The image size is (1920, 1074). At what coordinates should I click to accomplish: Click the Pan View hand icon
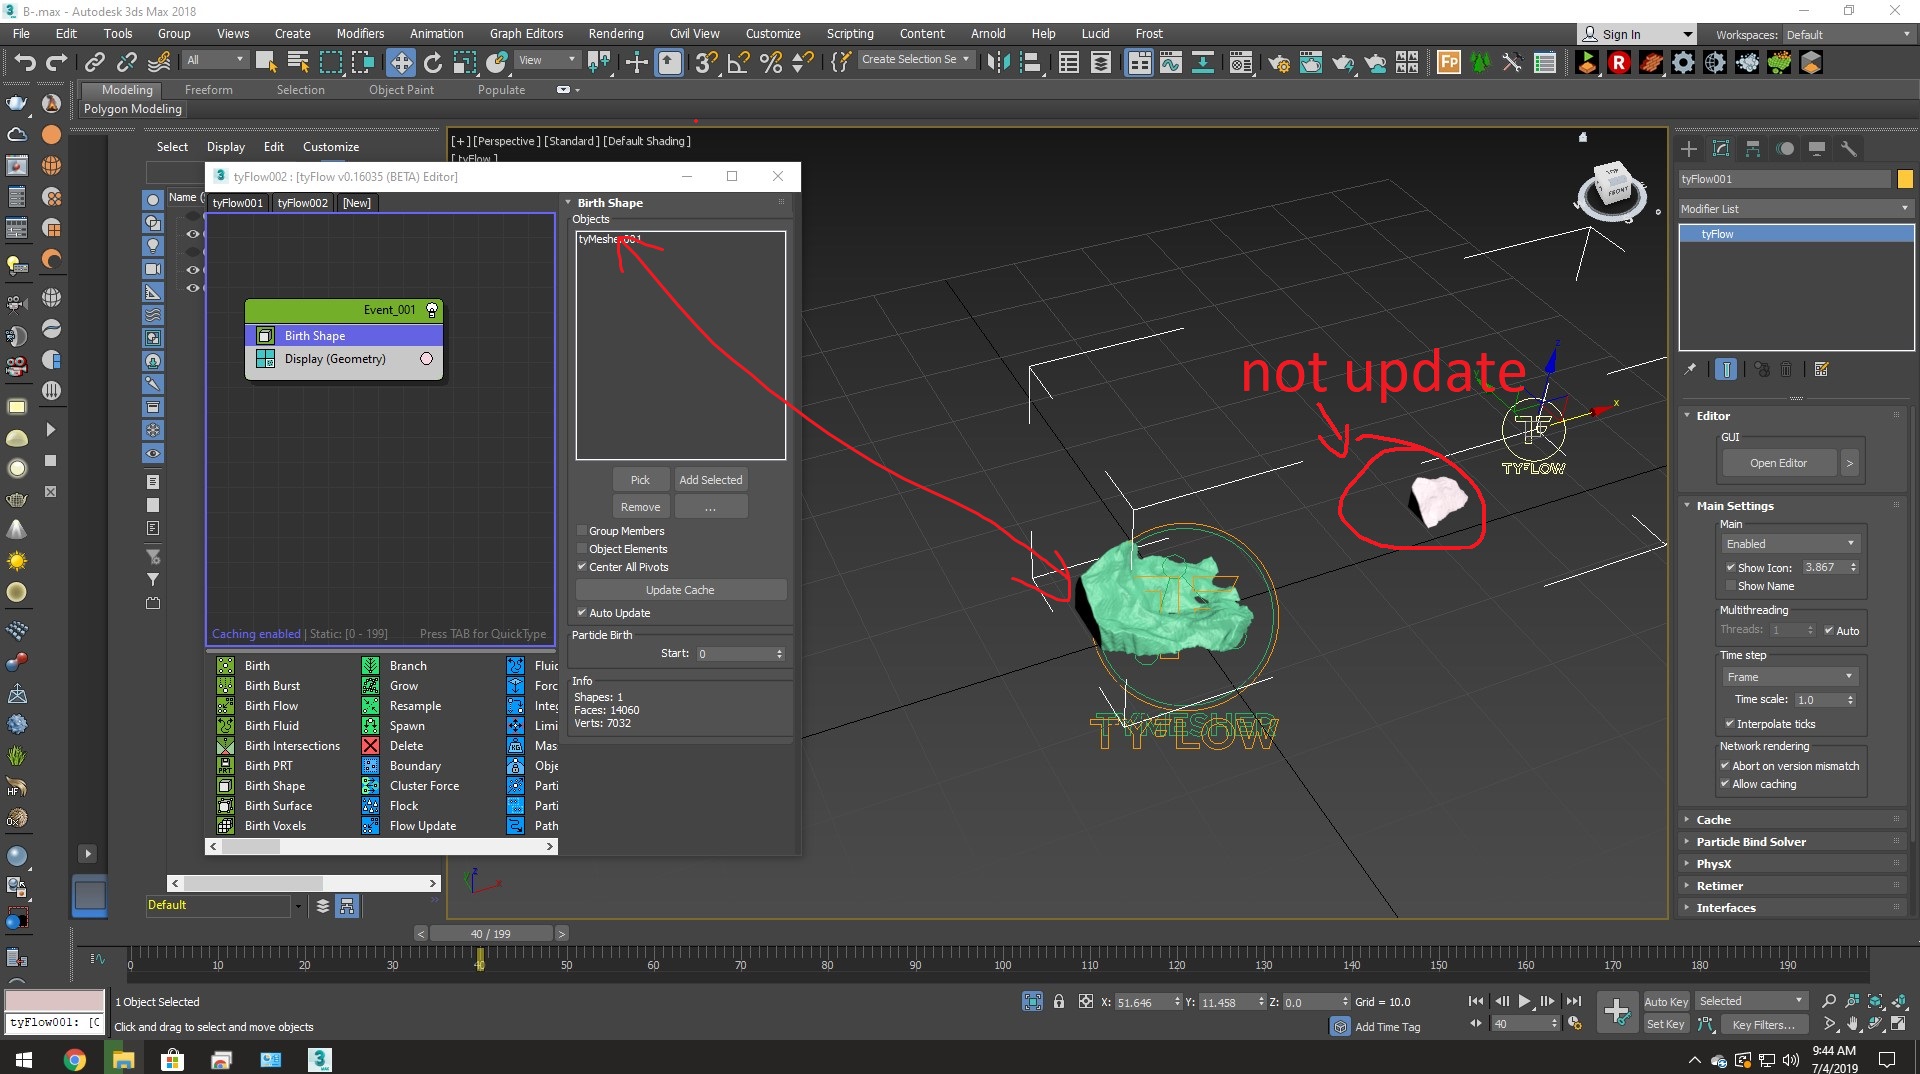click(1853, 1024)
